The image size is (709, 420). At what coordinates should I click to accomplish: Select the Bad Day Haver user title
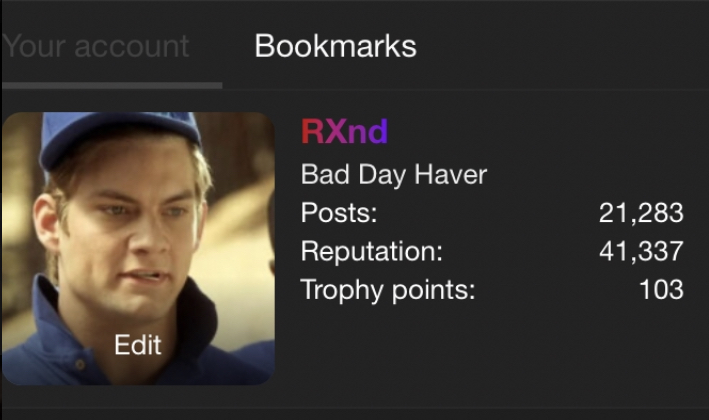(394, 175)
